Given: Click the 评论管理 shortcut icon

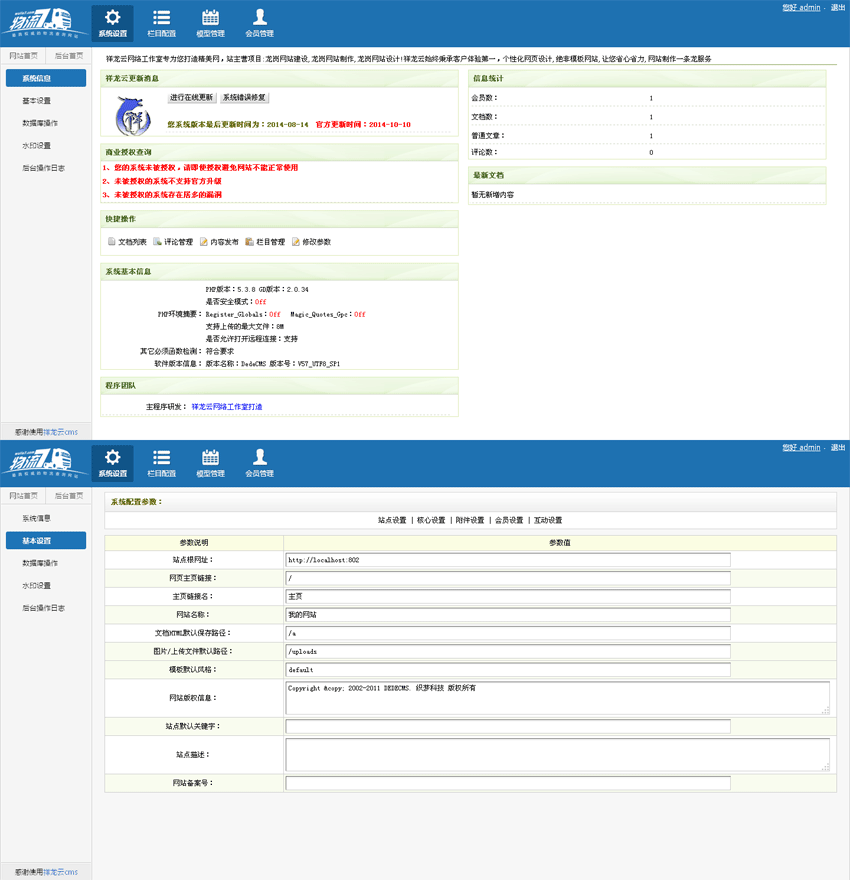Looking at the screenshot, I should point(158,242).
